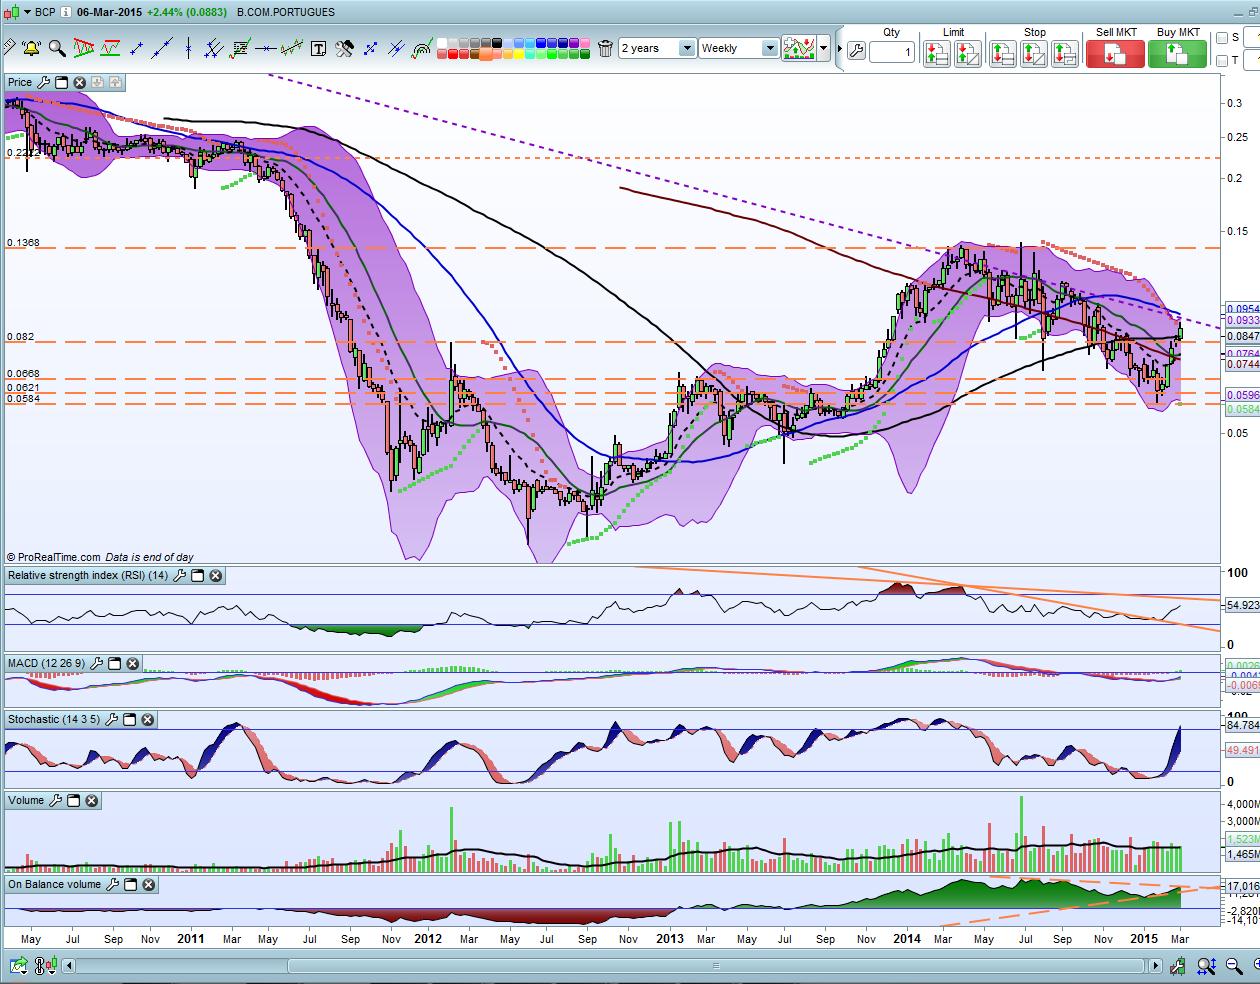1260x984 pixels.
Task: Select the white color swatch
Action: coord(442,43)
